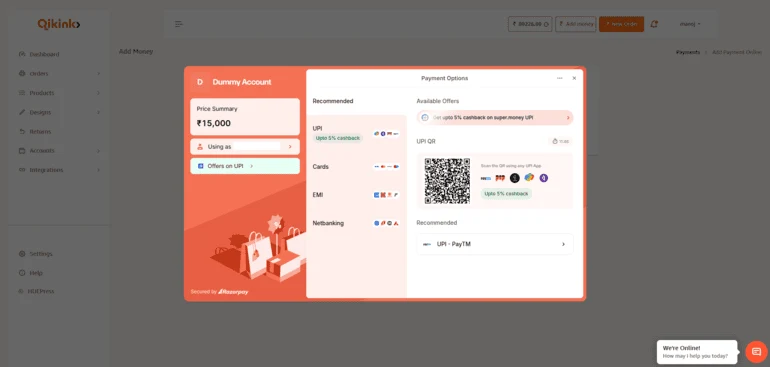Click the New Order button
This screenshot has width=770, height=367.
tap(621, 24)
